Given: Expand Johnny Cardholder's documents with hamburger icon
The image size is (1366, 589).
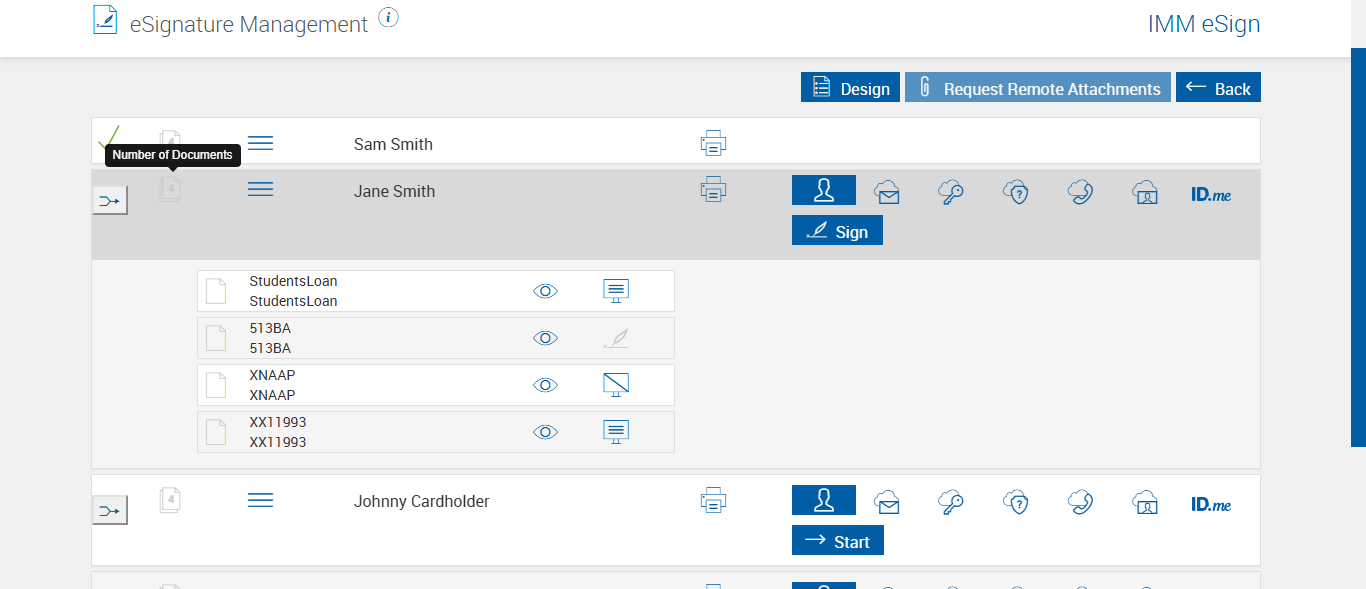Looking at the screenshot, I should coord(260,500).
